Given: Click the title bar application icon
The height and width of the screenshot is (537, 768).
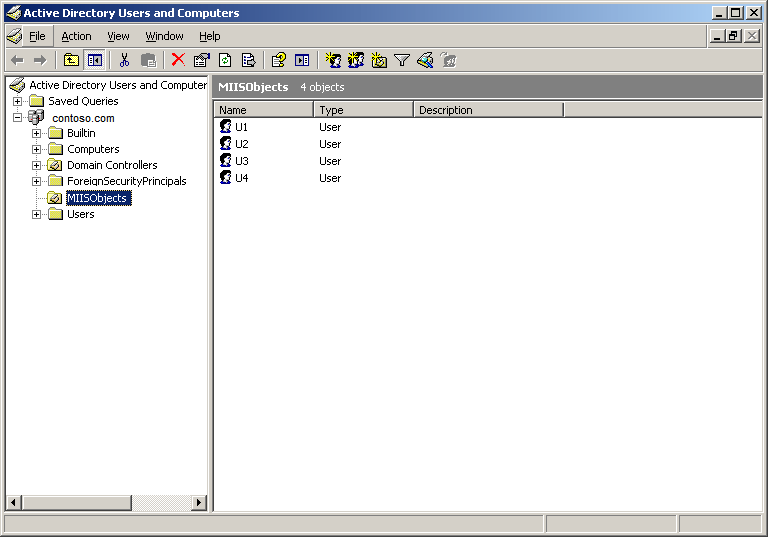Looking at the screenshot, I should click(x=14, y=13).
